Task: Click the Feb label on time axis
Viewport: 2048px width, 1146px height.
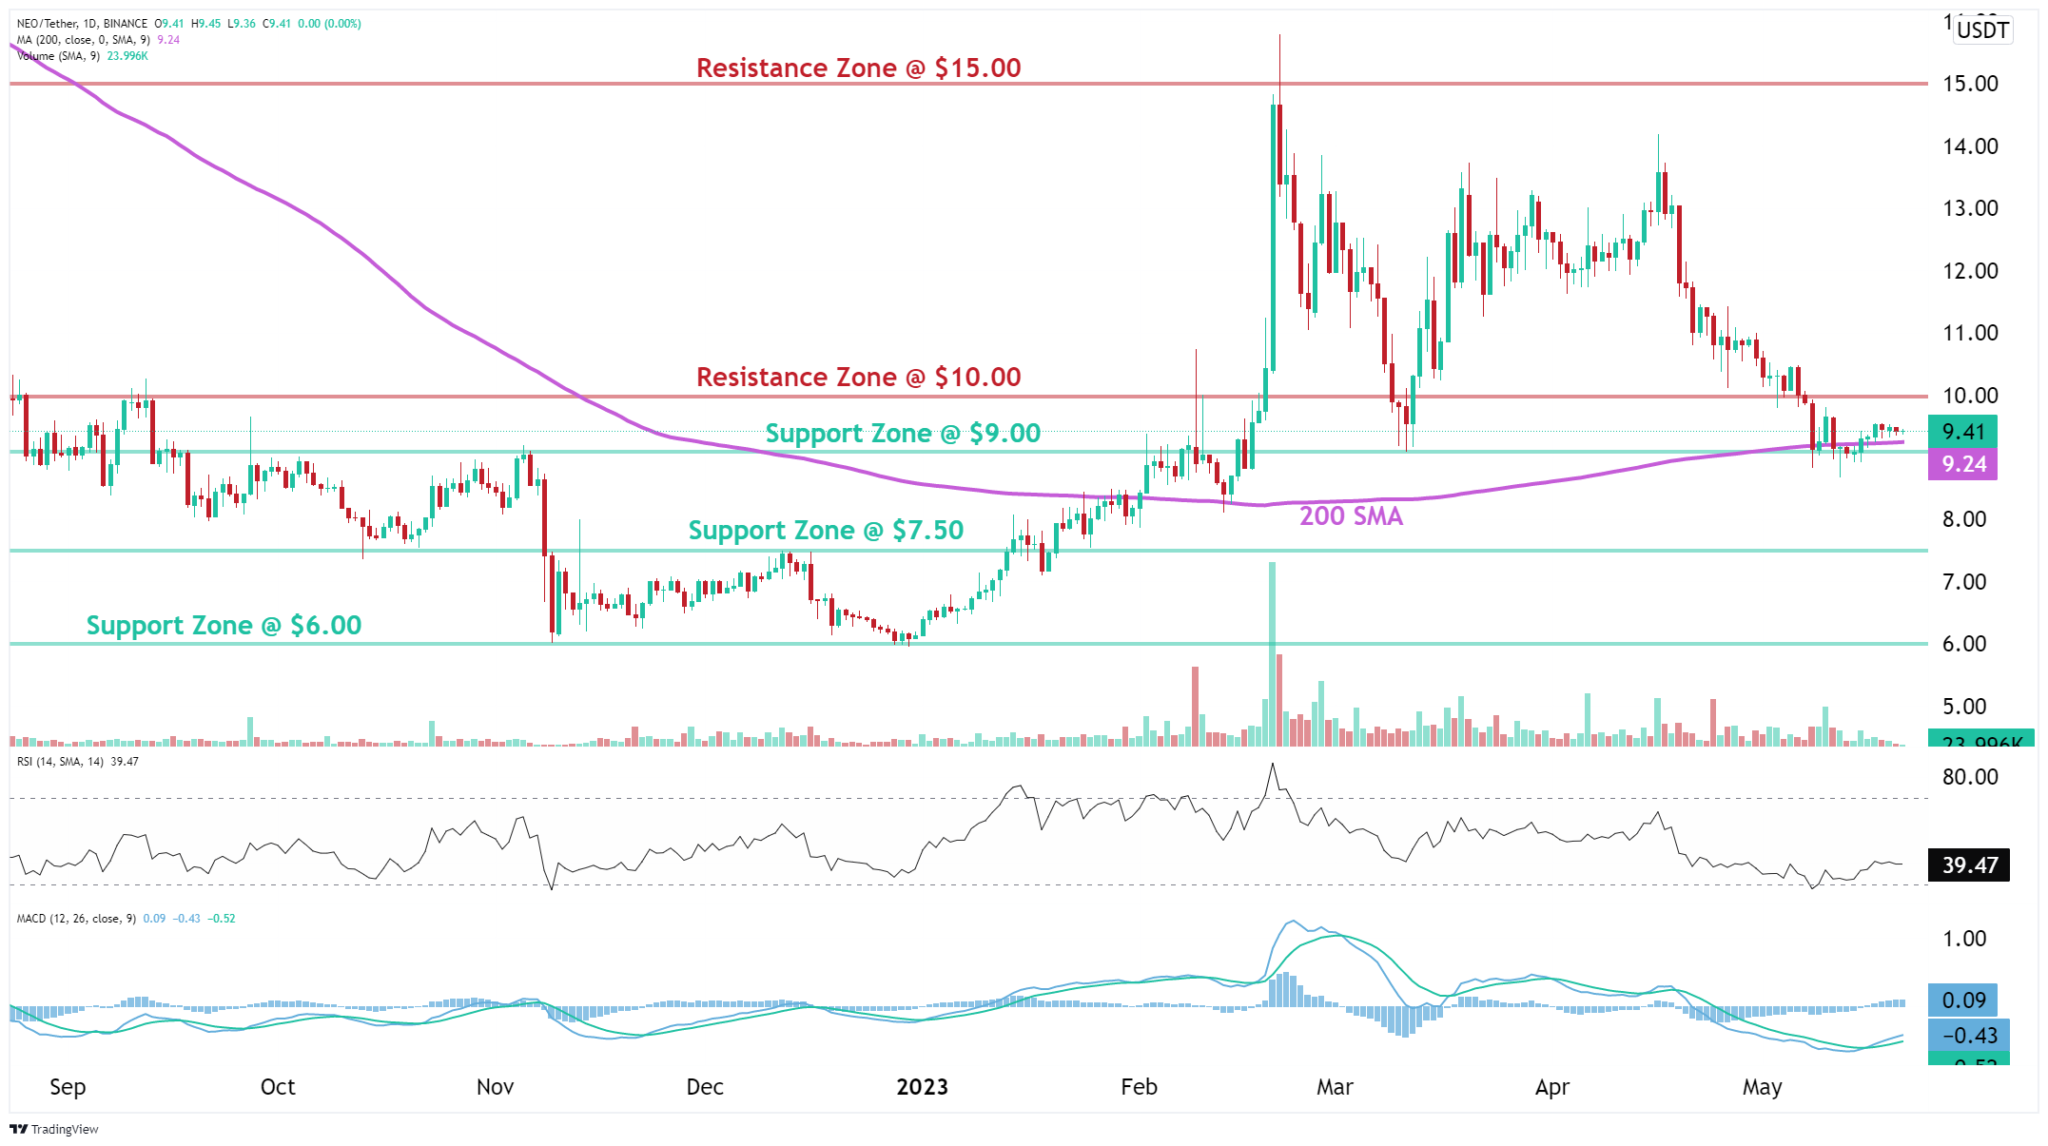Action: pos(1139,1087)
